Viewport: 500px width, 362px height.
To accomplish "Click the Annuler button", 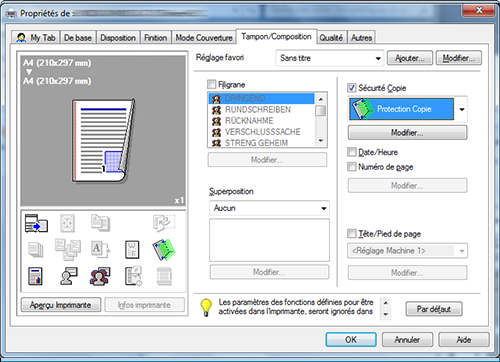I will pos(407,340).
